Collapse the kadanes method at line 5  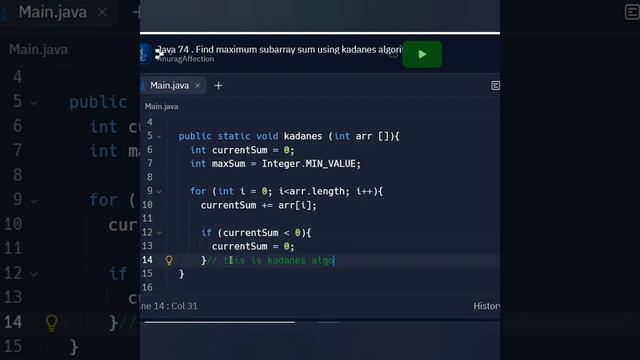(x=159, y=136)
